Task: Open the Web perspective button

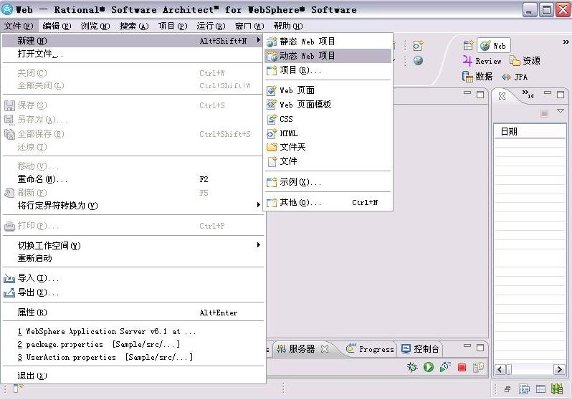Action: (494, 46)
